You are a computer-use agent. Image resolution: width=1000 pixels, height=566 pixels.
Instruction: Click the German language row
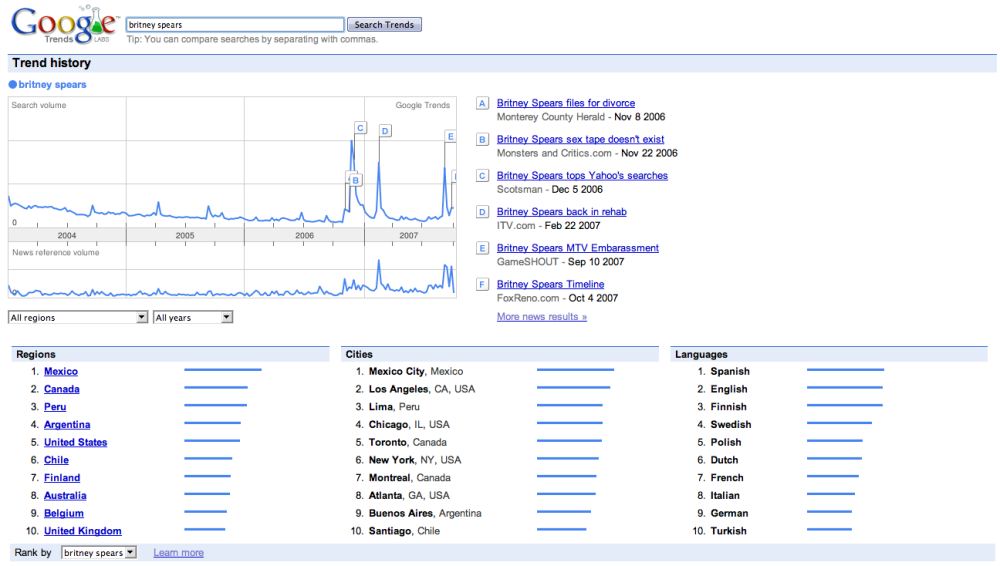click(730, 514)
